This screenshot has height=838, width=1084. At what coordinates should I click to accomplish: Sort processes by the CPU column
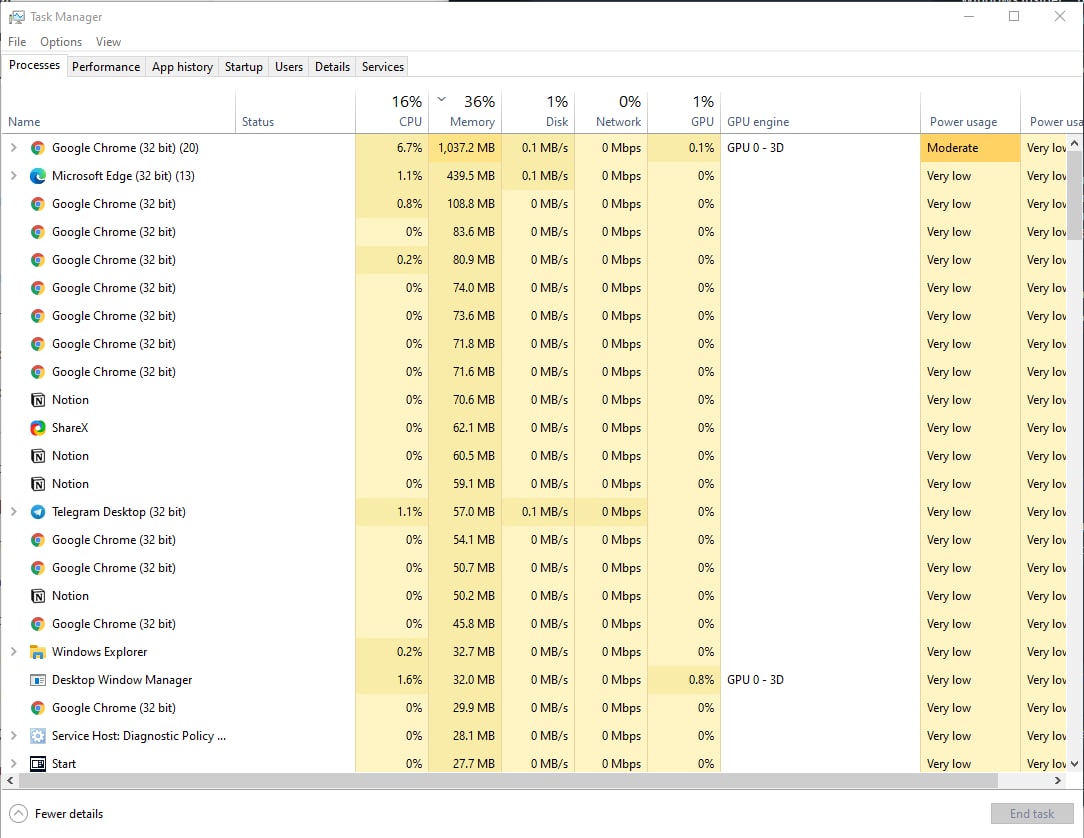pyautogui.click(x=392, y=113)
